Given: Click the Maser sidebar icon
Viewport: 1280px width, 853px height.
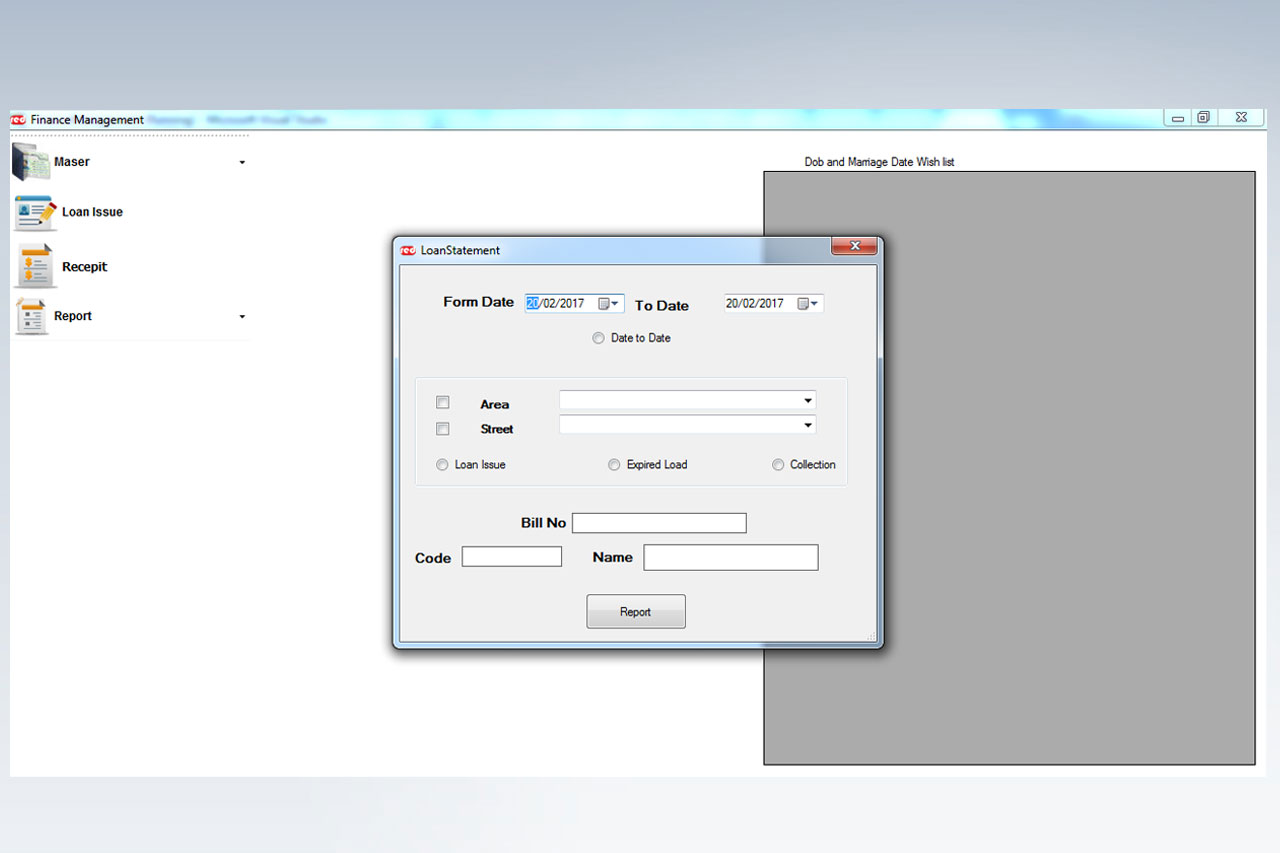Looking at the screenshot, I should (31, 161).
